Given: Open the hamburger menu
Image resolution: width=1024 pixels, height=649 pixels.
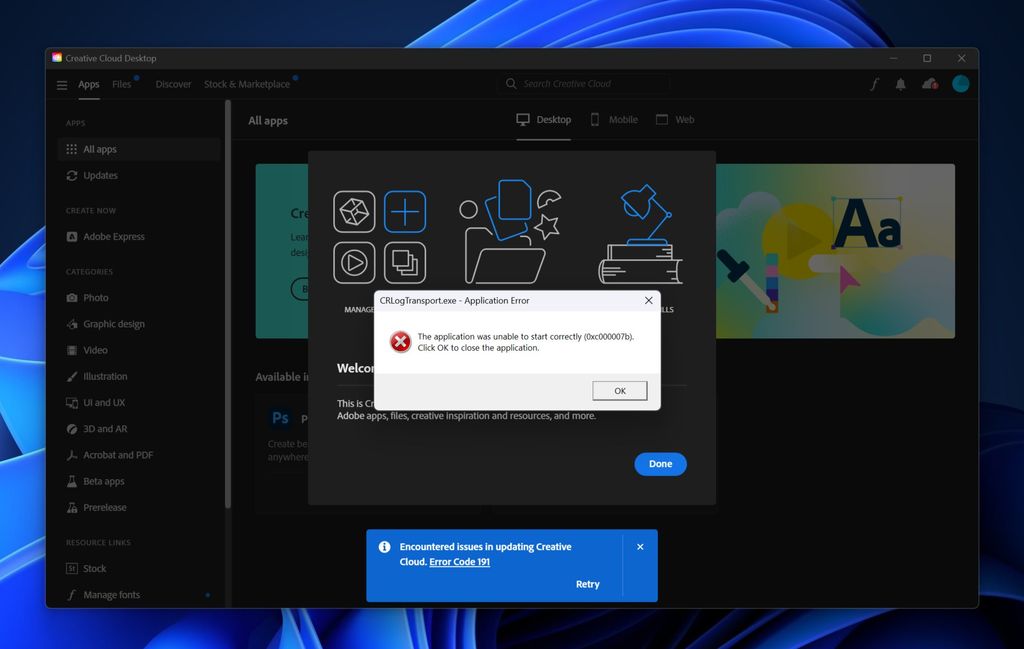Looking at the screenshot, I should click(61, 85).
